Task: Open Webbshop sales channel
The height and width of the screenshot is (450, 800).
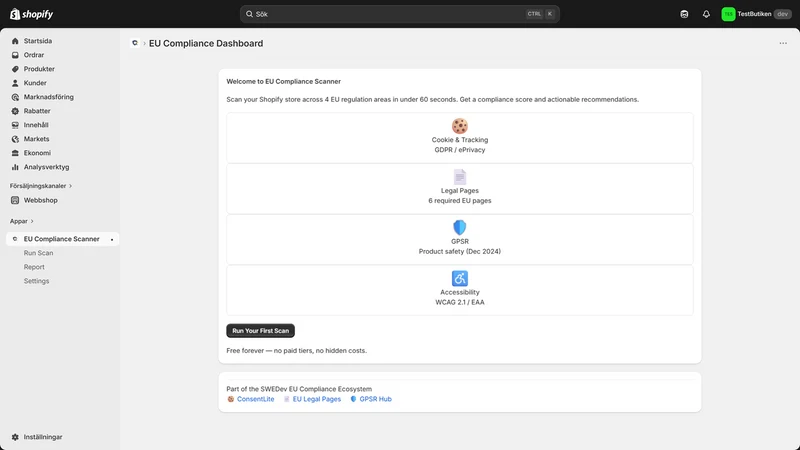Action: click(x=40, y=200)
